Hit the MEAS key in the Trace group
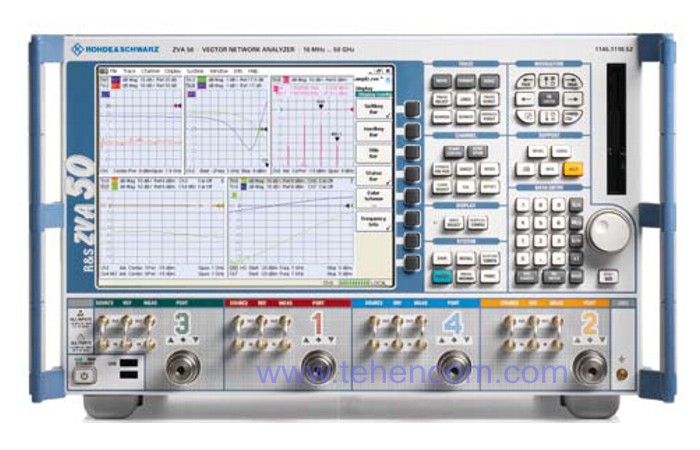The image size is (700, 450). [x=441, y=82]
